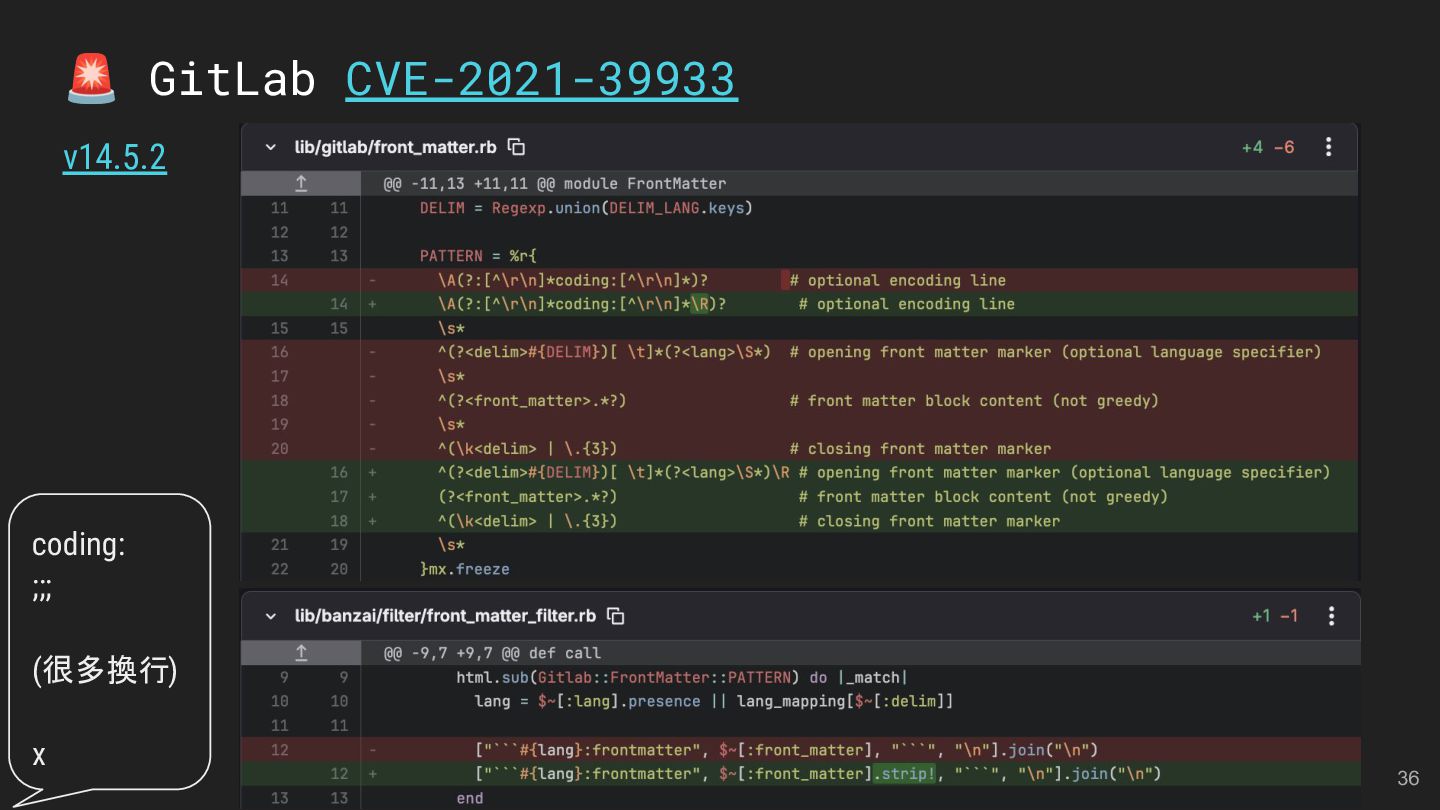
Task: Open more options for front_matter_filter.rb
Action: pos(1331,616)
